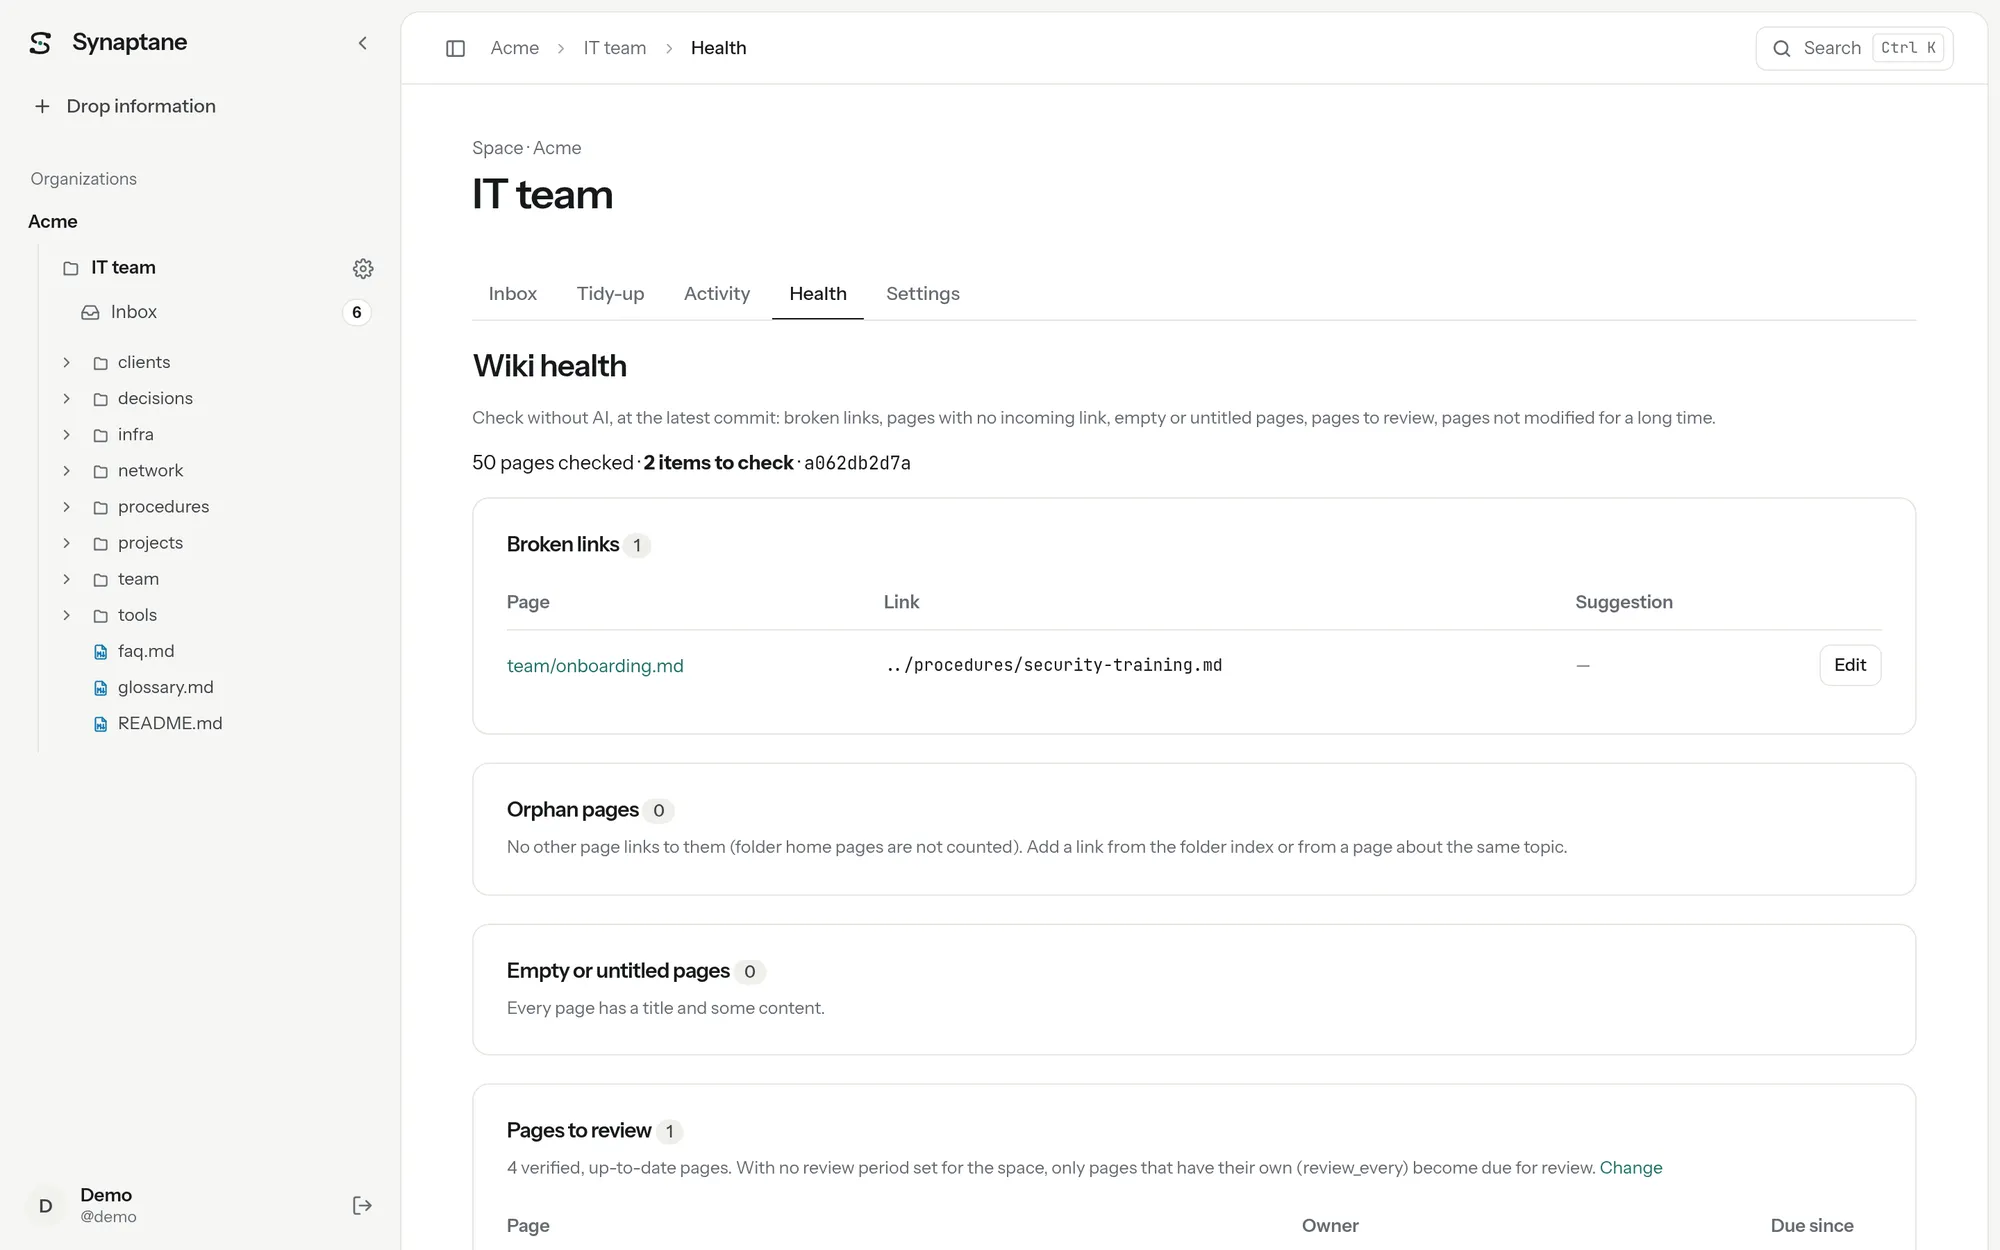
Task: Open the team/onboarding.md page link
Action: coord(595,666)
